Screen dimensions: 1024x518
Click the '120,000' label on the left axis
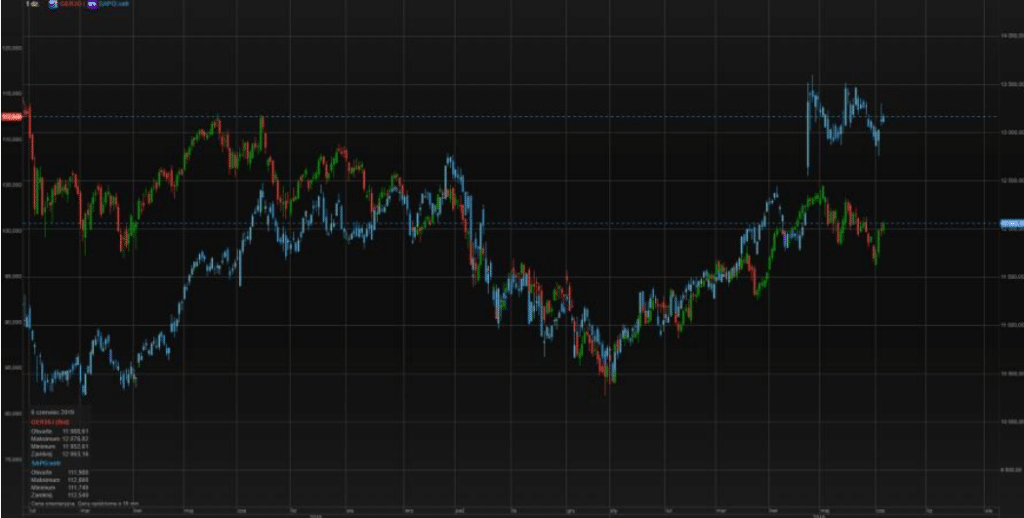(x=13, y=48)
